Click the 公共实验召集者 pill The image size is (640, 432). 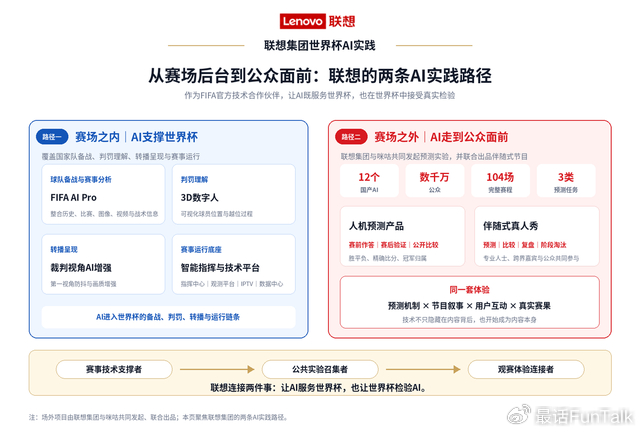[320, 370]
